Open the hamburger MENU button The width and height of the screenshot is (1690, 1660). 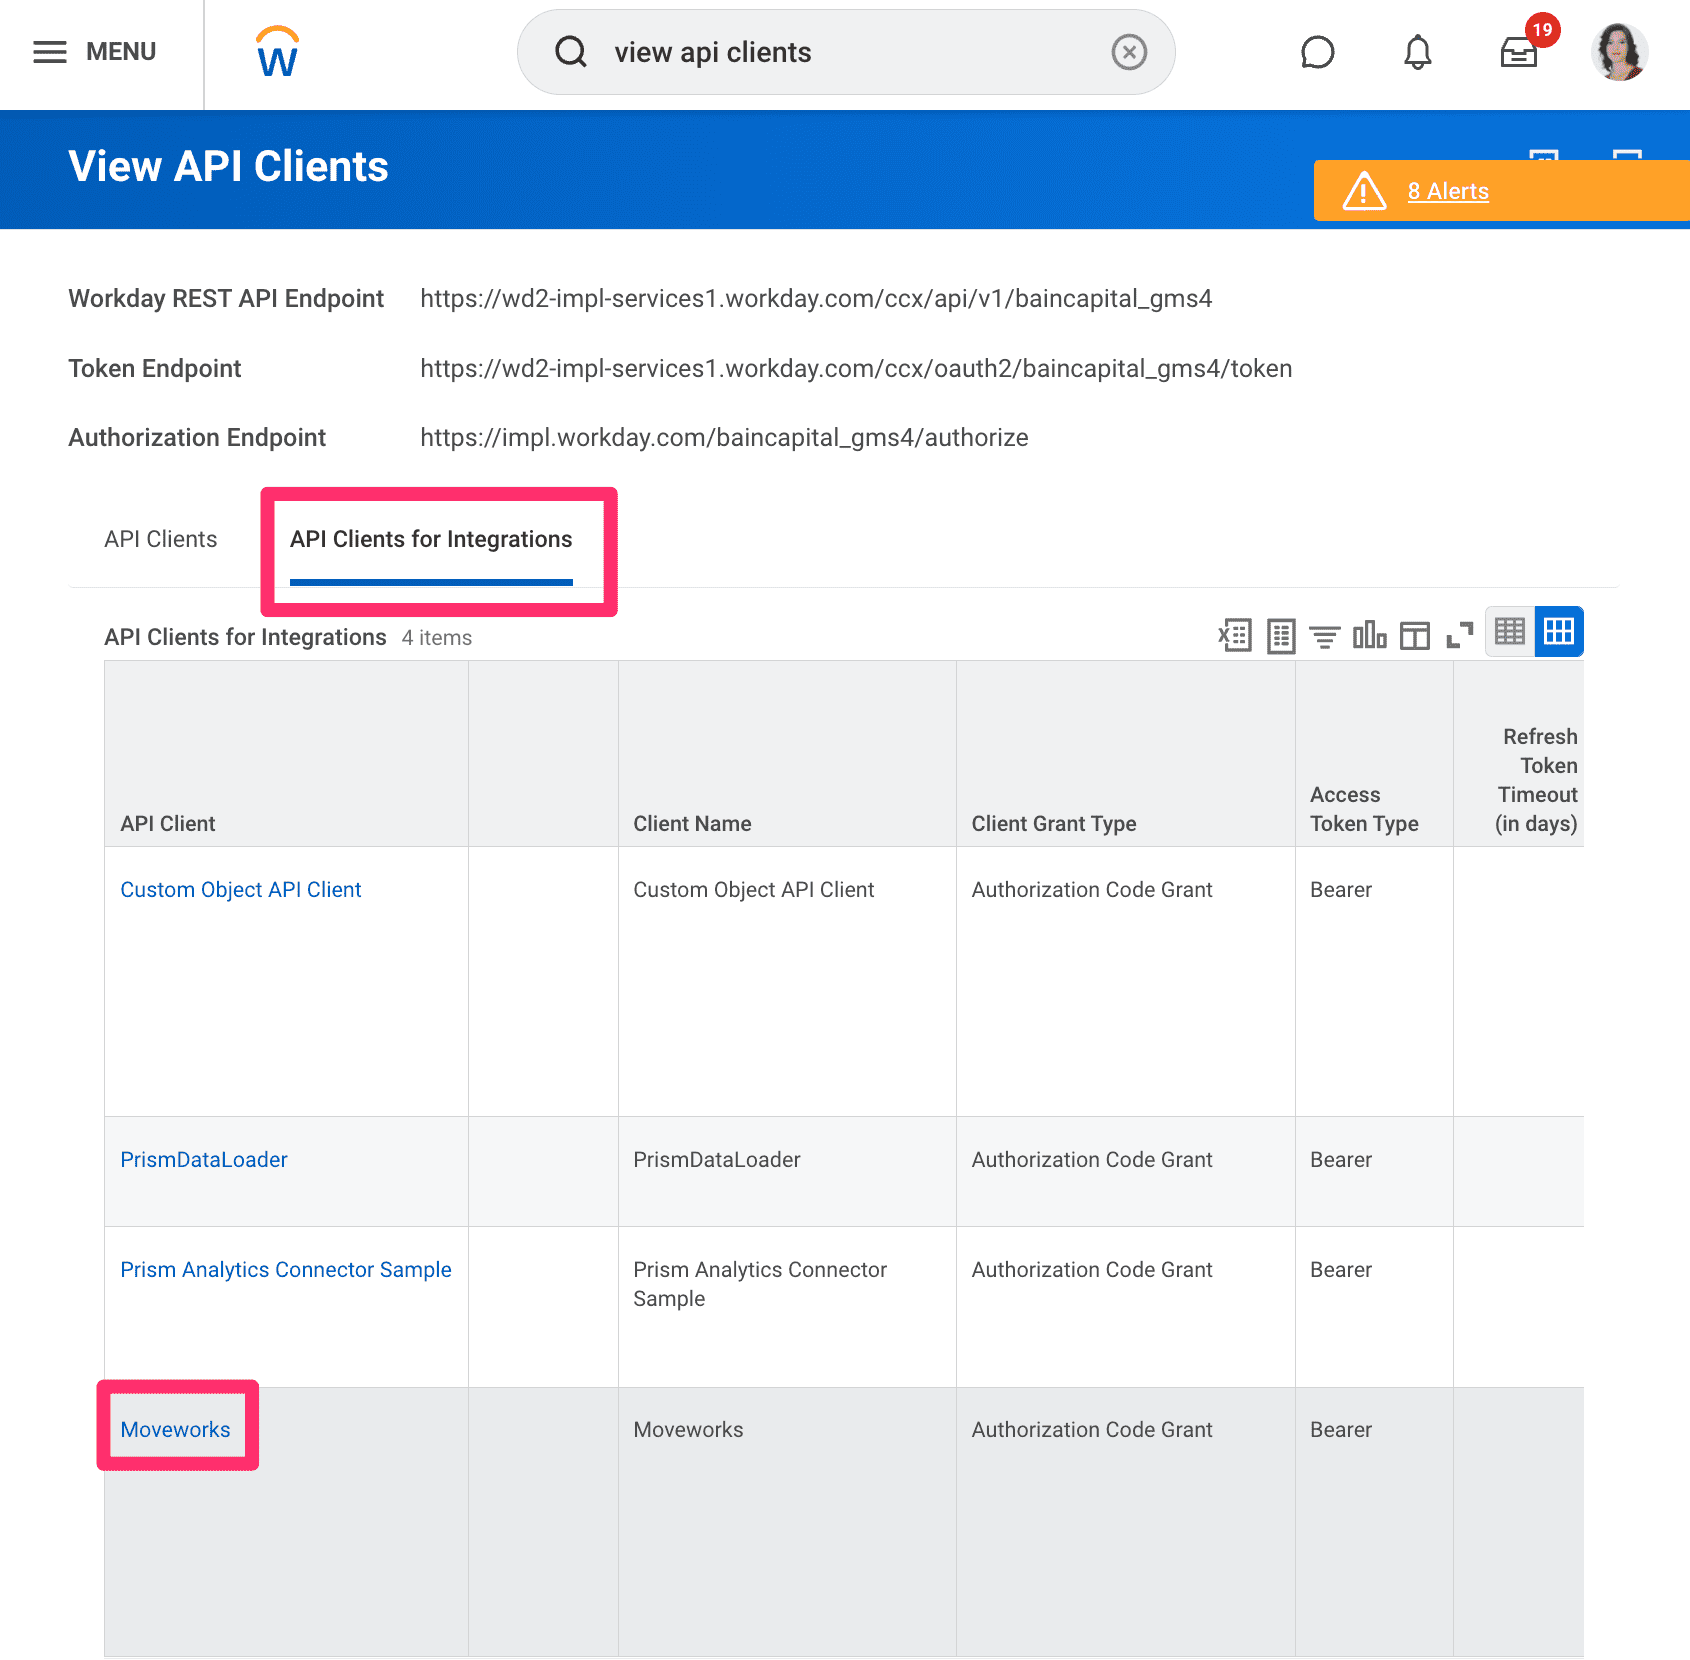click(94, 52)
